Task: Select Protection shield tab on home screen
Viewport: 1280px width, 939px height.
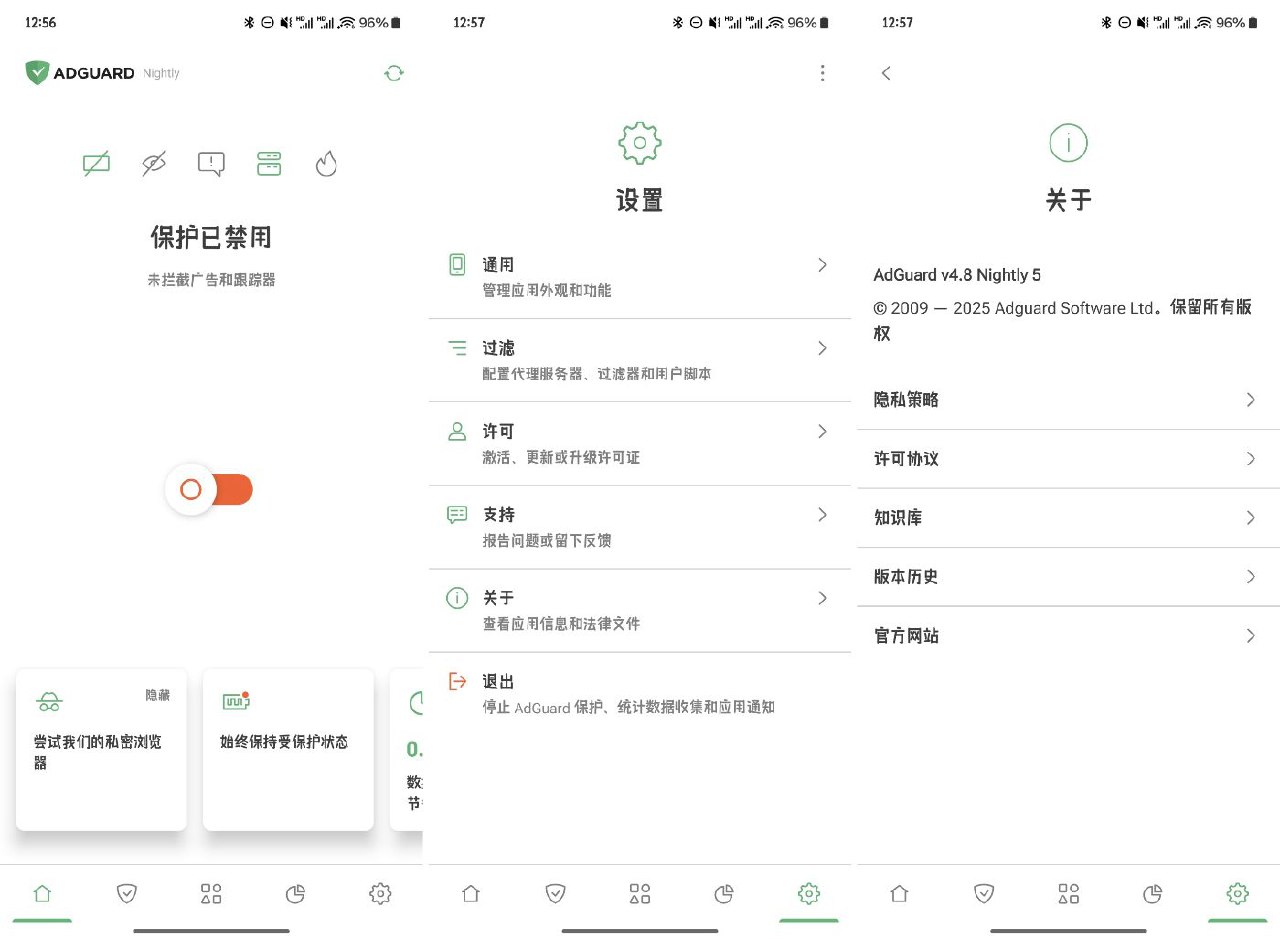Action: 127,893
